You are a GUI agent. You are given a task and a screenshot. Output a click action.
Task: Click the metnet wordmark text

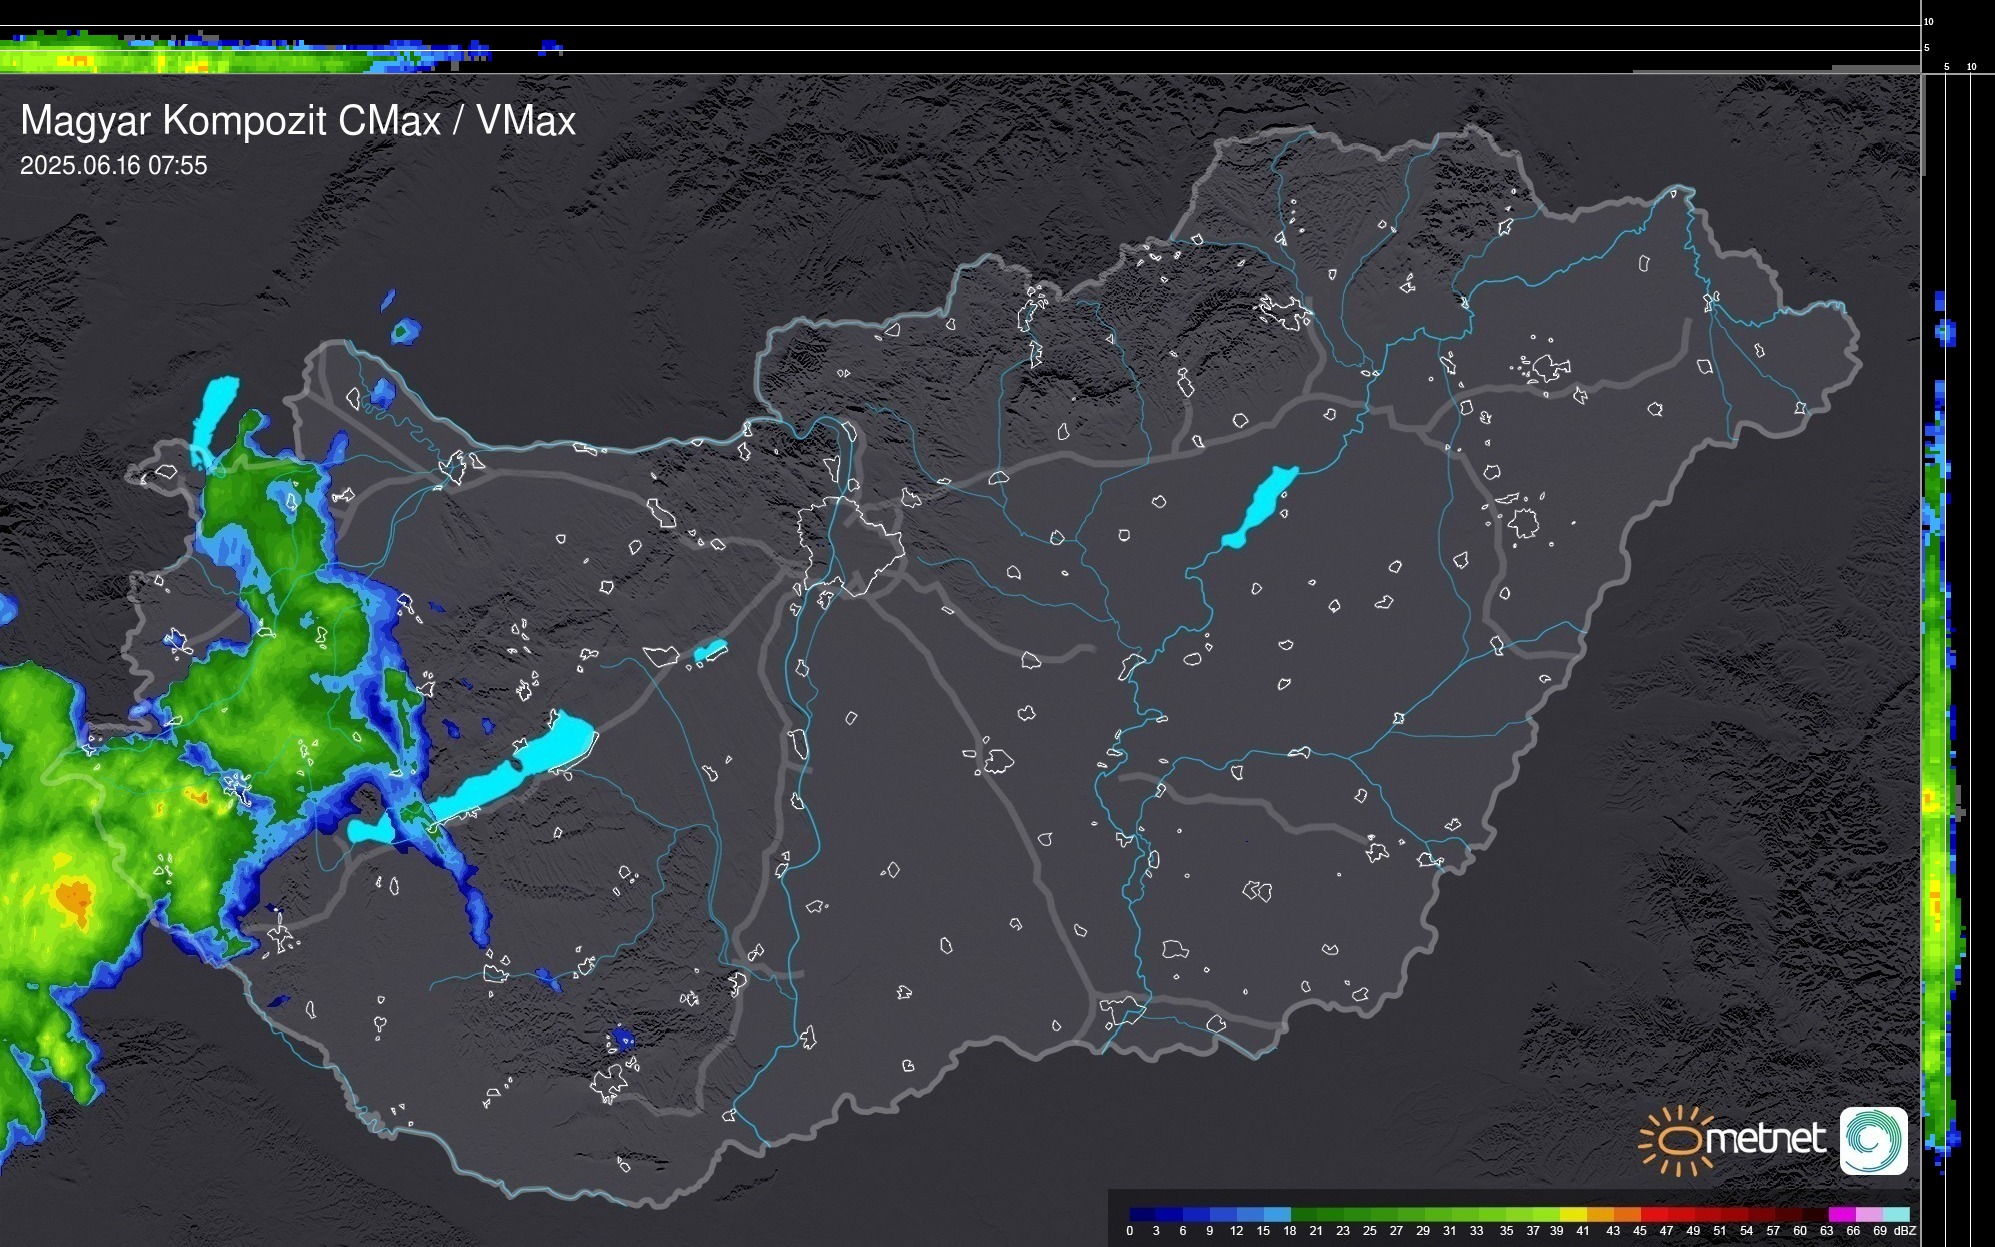pyautogui.click(x=1765, y=1139)
